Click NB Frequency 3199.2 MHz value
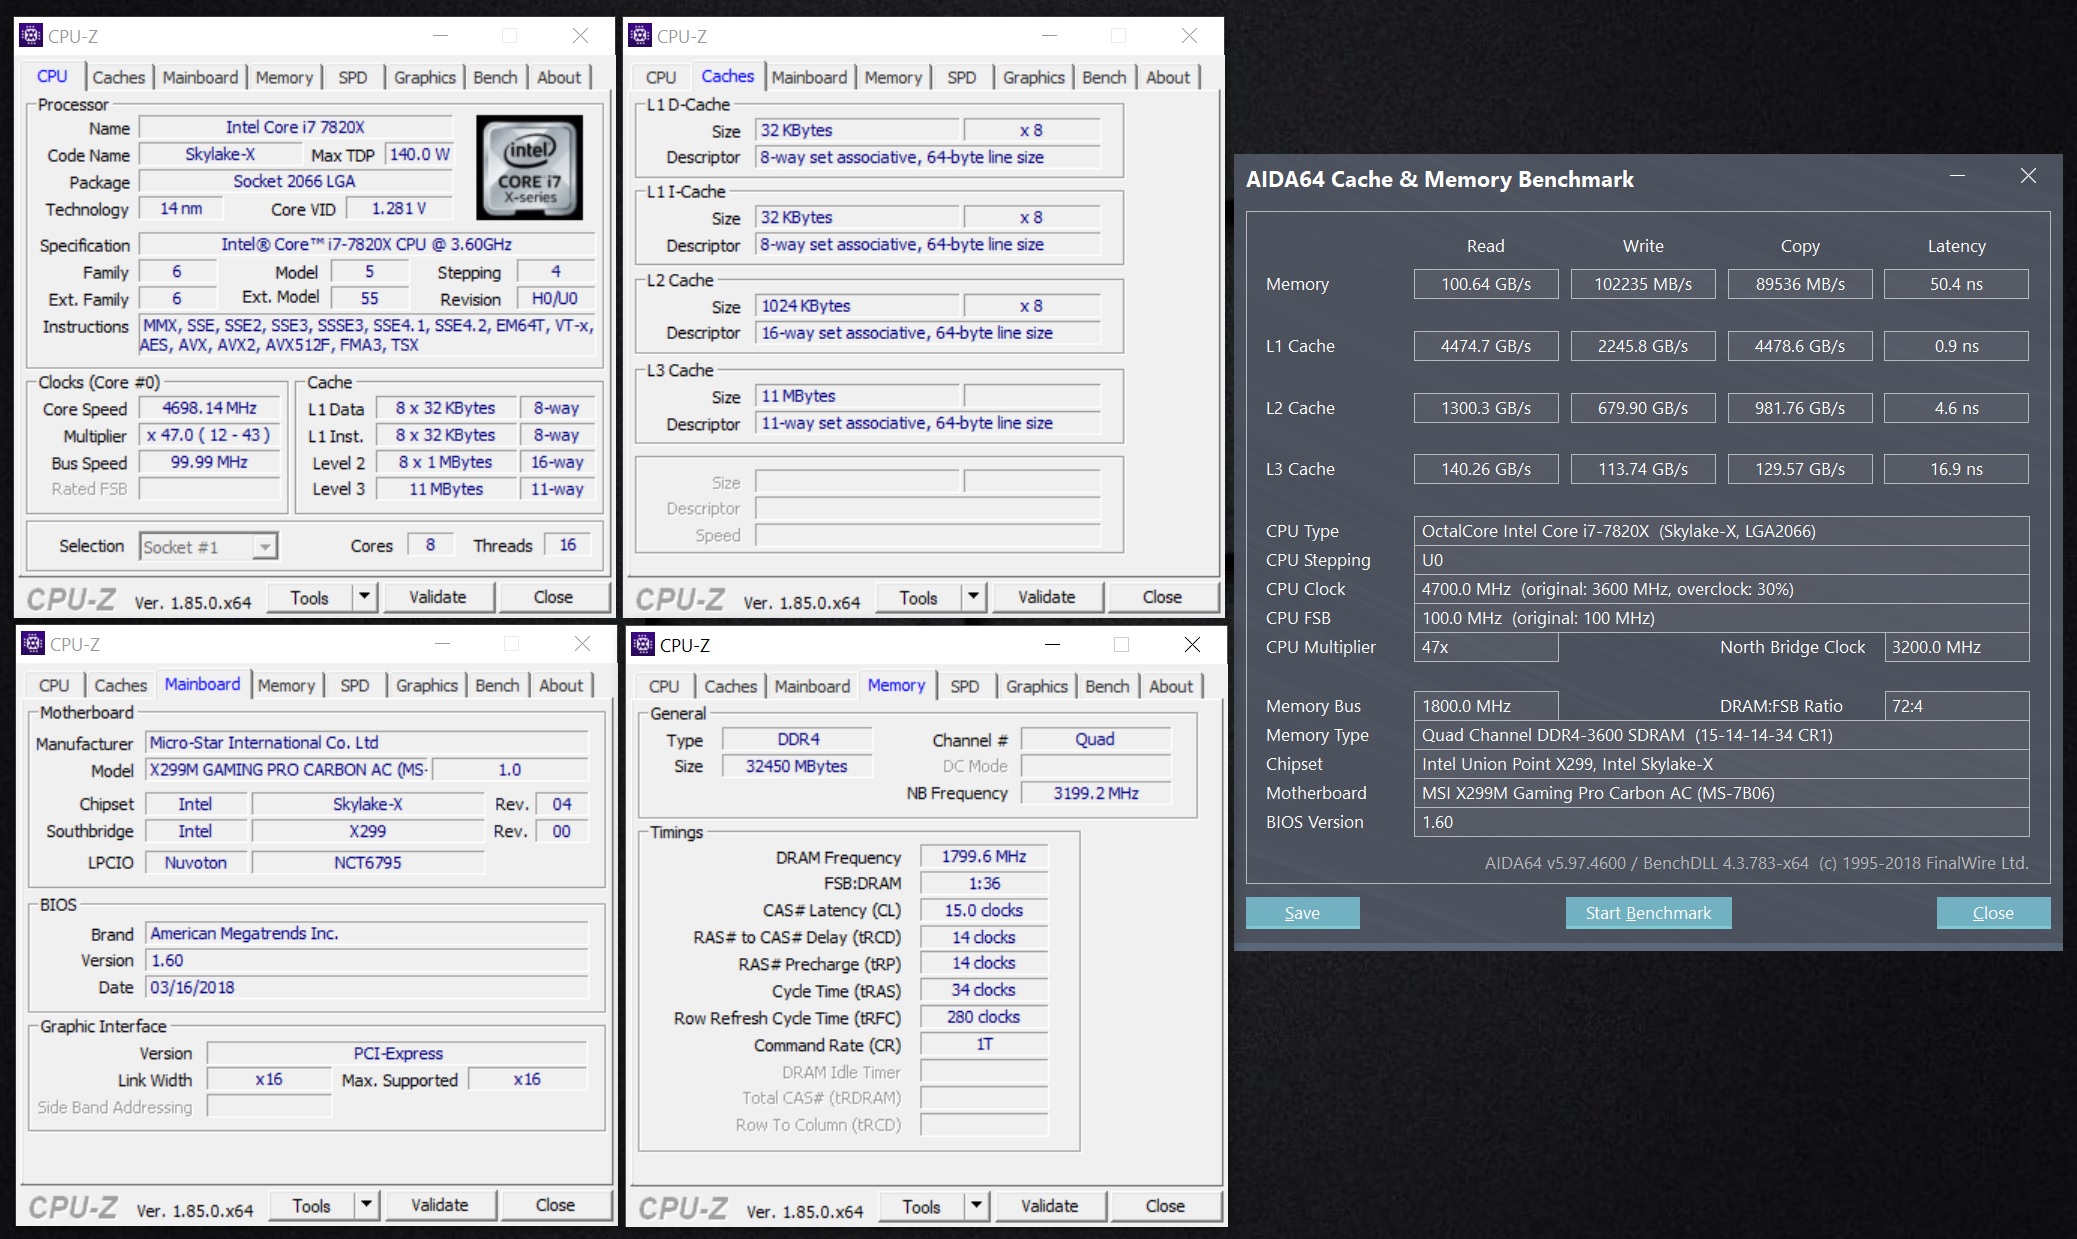This screenshot has width=2077, height=1239. (x=1095, y=793)
